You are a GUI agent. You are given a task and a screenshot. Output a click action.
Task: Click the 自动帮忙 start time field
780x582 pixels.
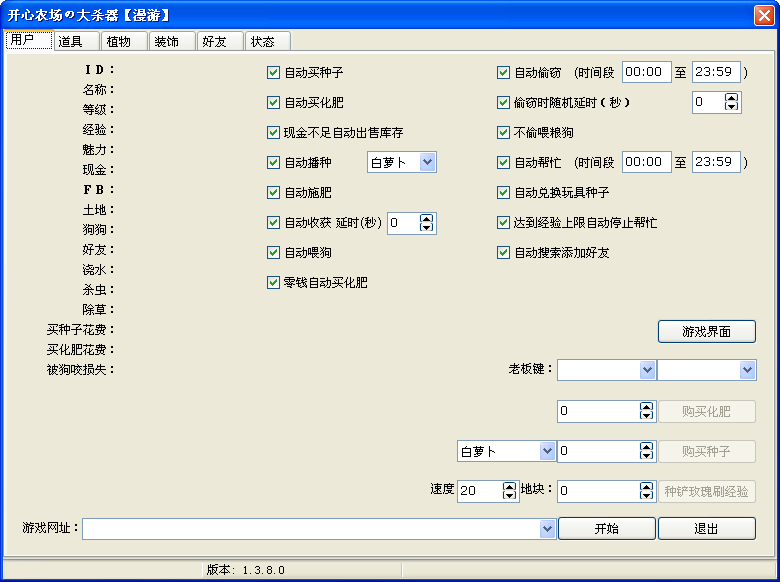(647, 162)
